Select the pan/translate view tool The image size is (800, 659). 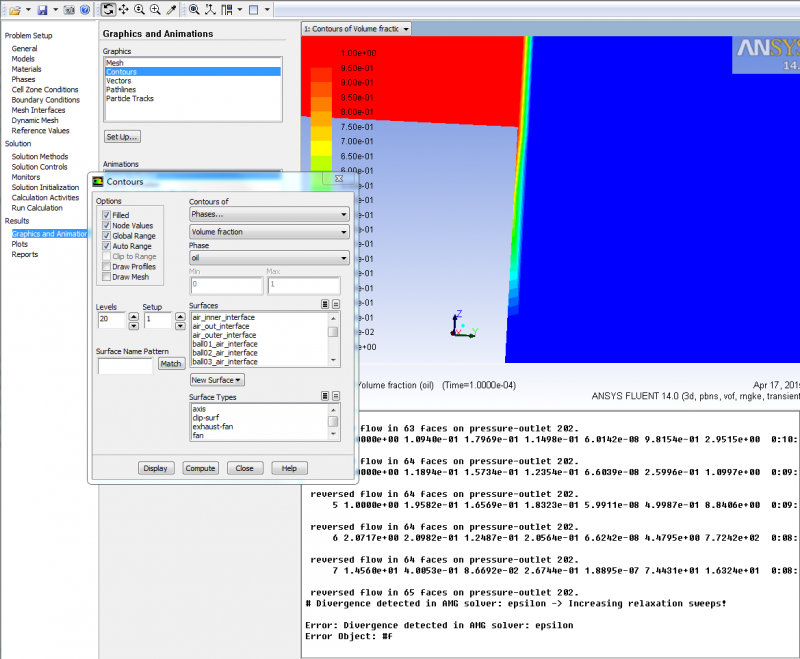tap(124, 10)
